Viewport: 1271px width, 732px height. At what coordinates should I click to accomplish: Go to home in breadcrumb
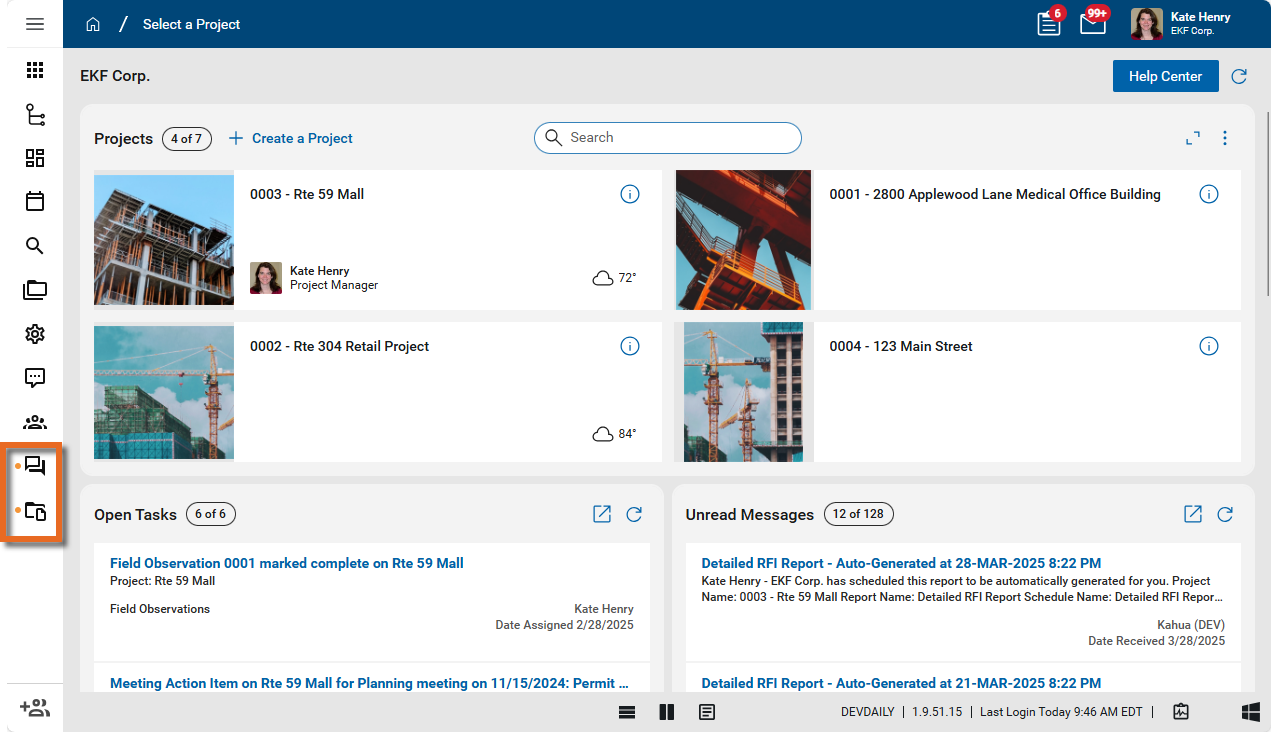click(x=93, y=24)
